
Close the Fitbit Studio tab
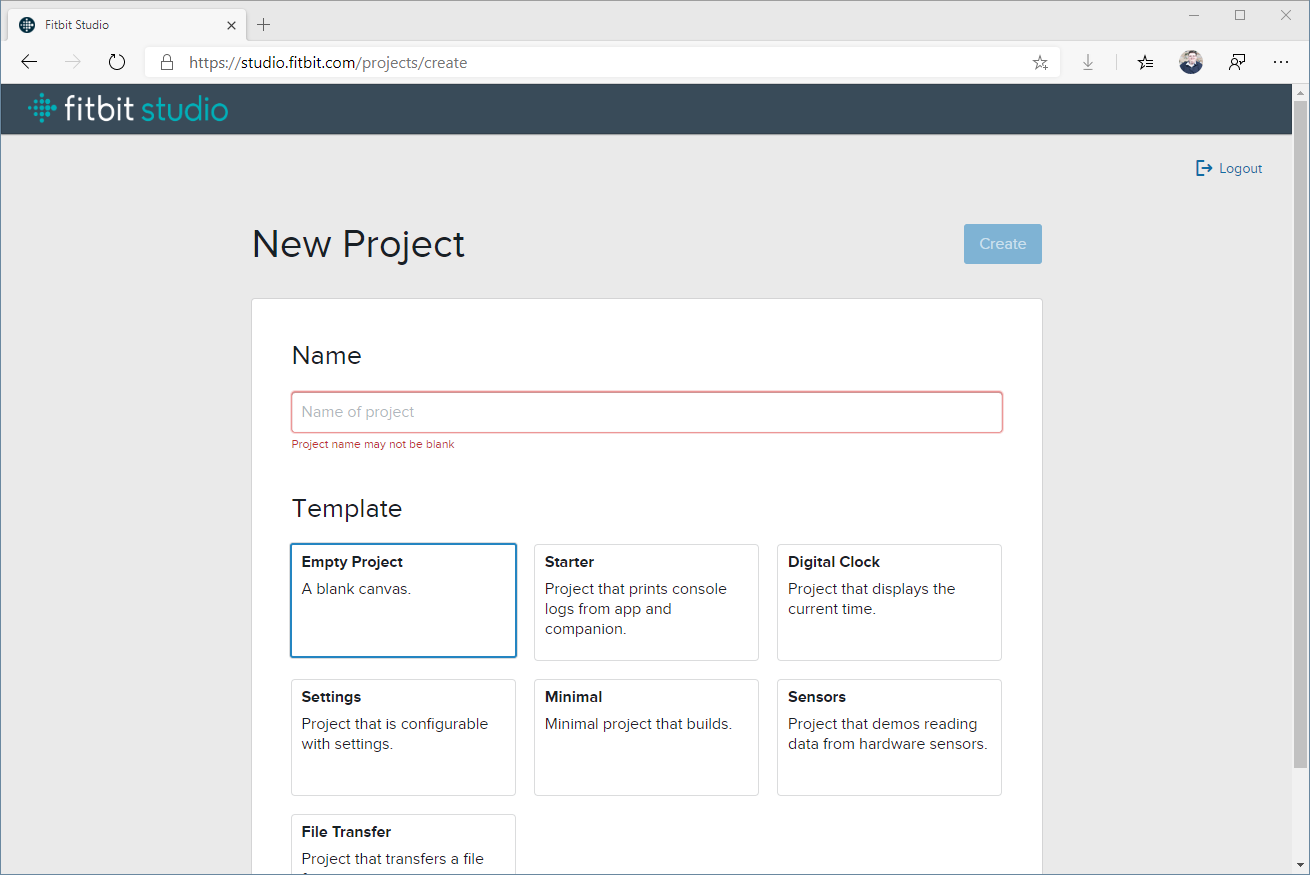231,25
